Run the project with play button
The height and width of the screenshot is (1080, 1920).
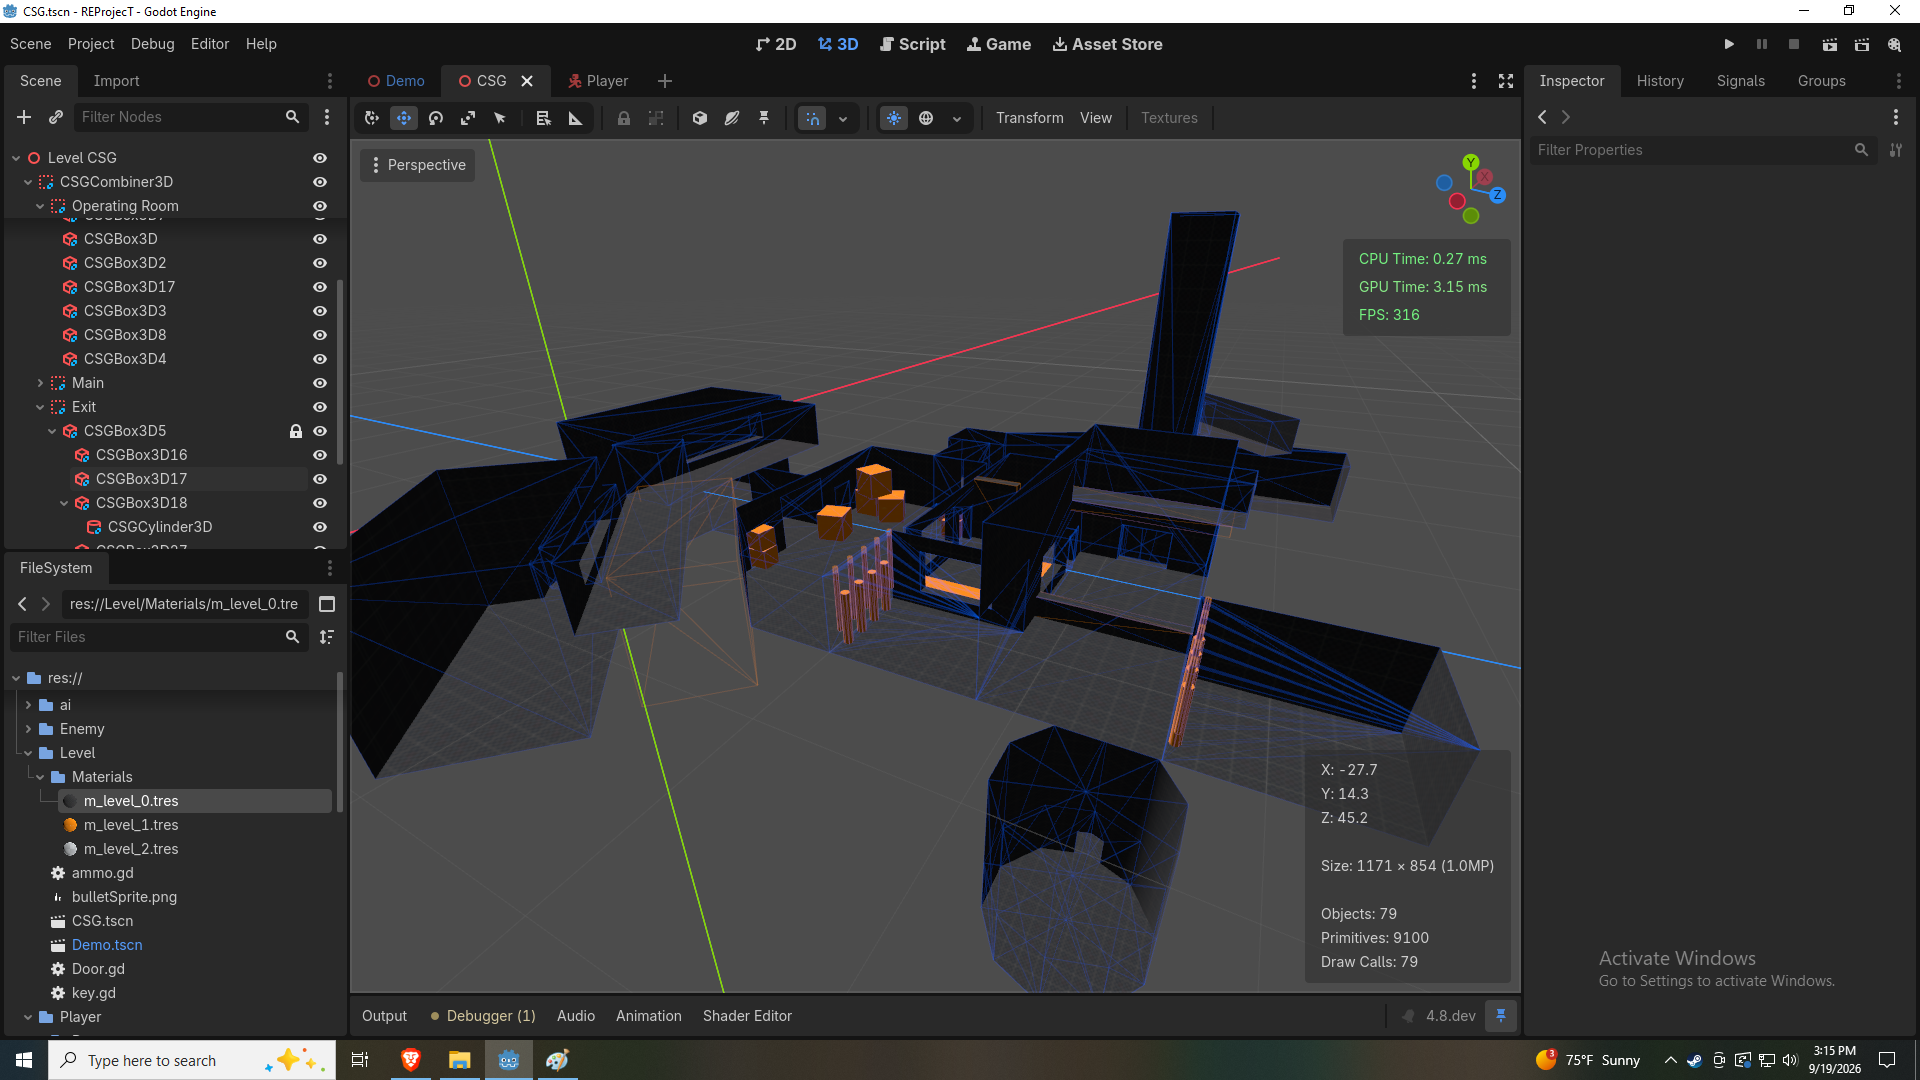pyautogui.click(x=1729, y=44)
